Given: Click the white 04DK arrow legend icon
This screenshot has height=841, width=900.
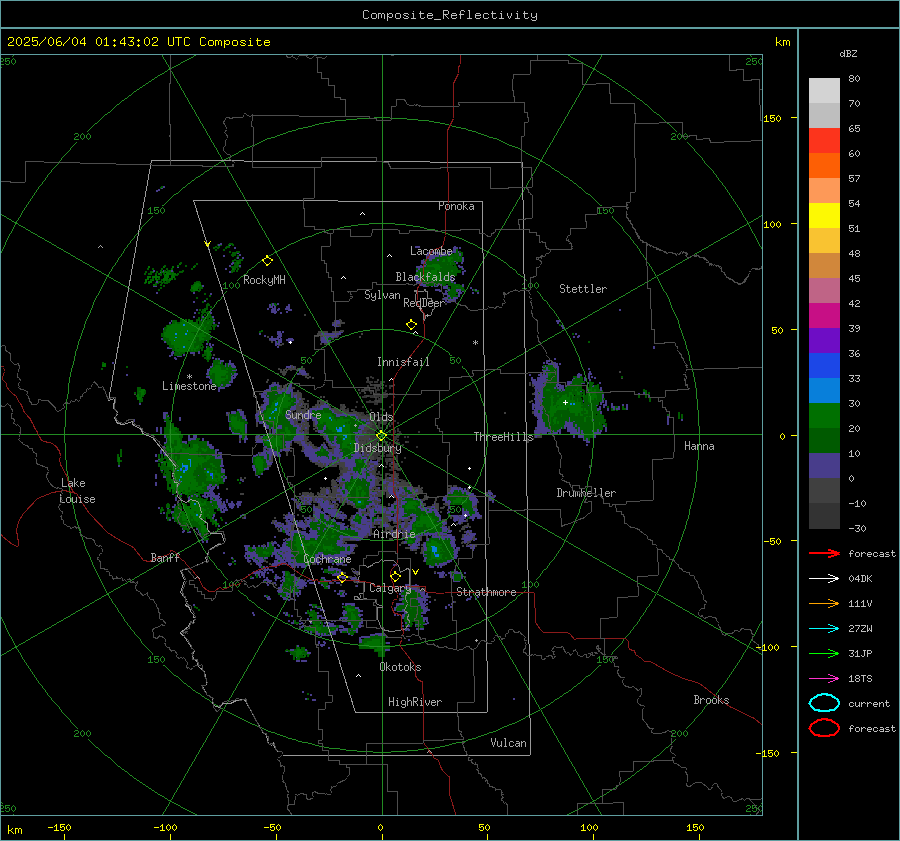Looking at the screenshot, I should point(824,579).
